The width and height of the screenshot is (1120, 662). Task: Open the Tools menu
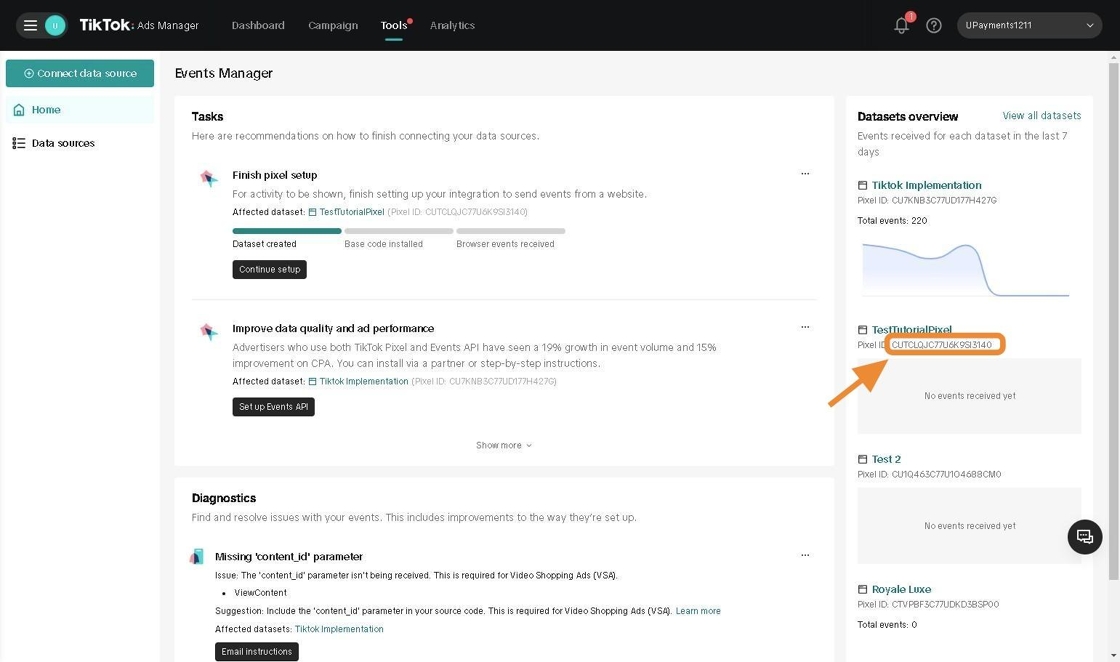[x=394, y=26]
